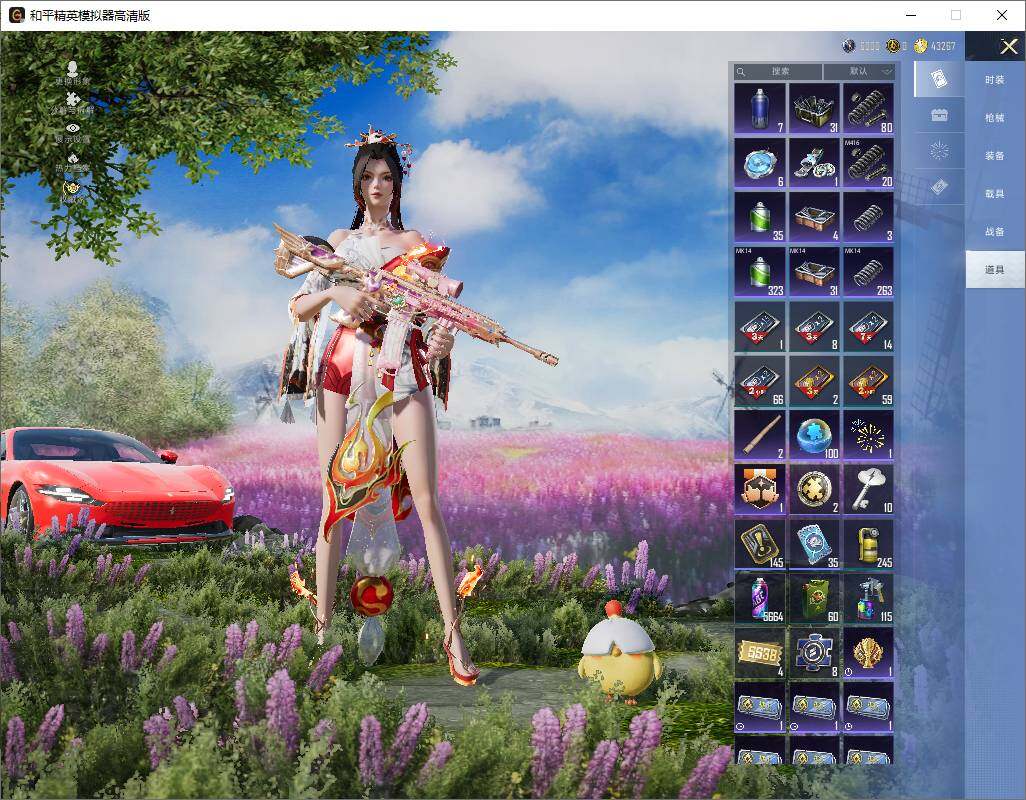
Task: Toggle the 展示设置 eye display settings
Action: (x=72, y=128)
